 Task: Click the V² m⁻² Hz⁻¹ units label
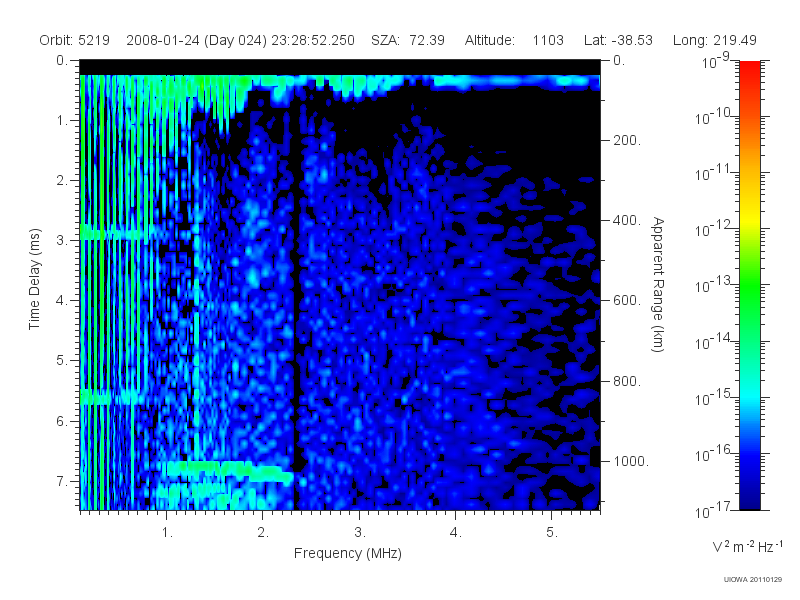[747, 546]
